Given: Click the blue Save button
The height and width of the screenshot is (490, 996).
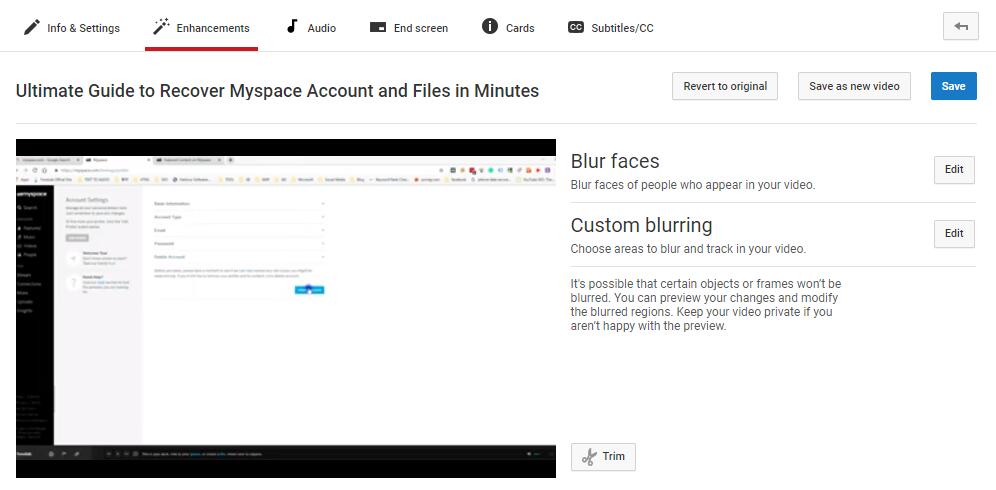Looking at the screenshot, I should [x=953, y=86].
